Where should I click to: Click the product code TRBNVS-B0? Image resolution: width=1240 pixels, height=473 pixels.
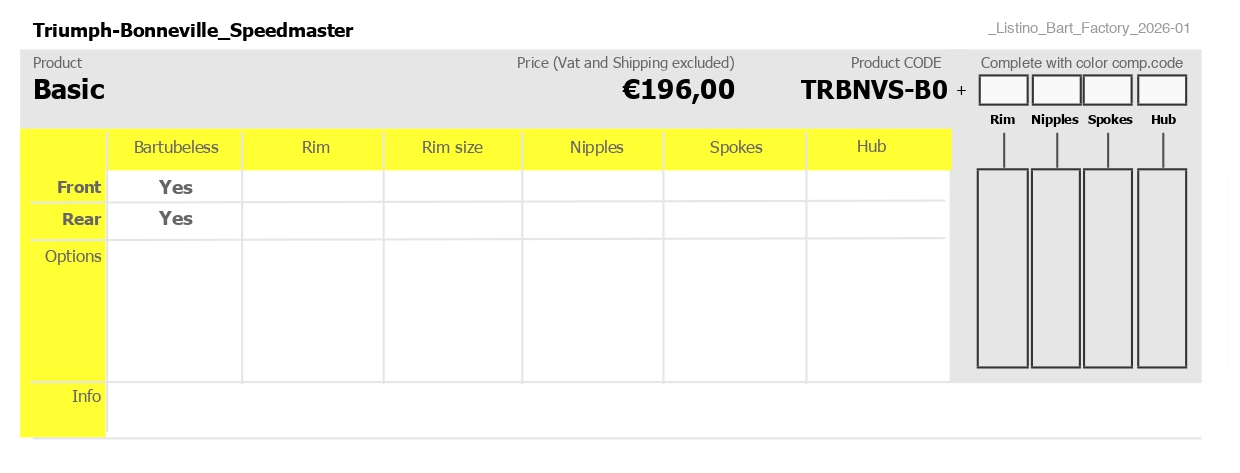pyautogui.click(x=874, y=90)
